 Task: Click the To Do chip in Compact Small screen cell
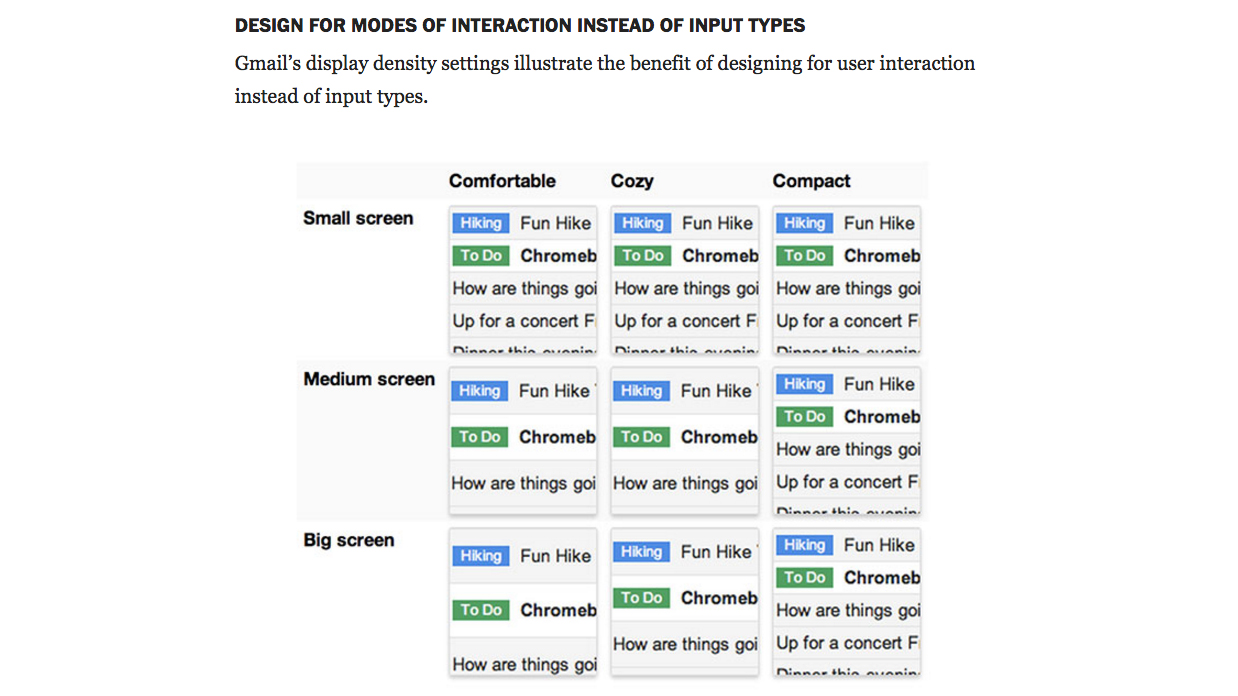[x=804, y=255]
